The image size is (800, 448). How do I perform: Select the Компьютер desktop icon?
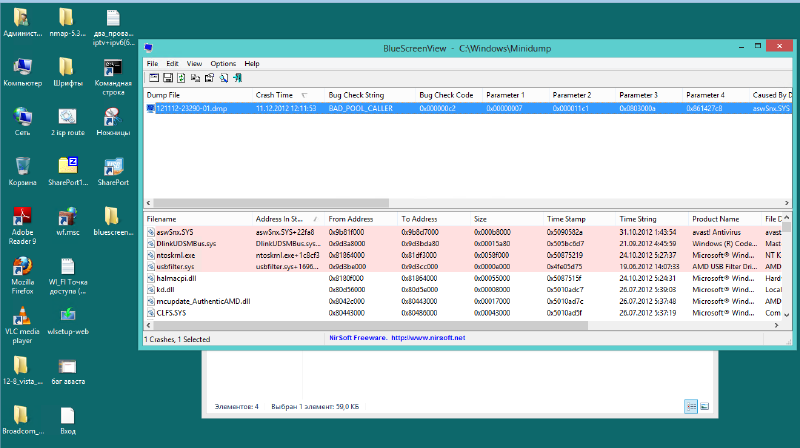[x=22, y=72]
